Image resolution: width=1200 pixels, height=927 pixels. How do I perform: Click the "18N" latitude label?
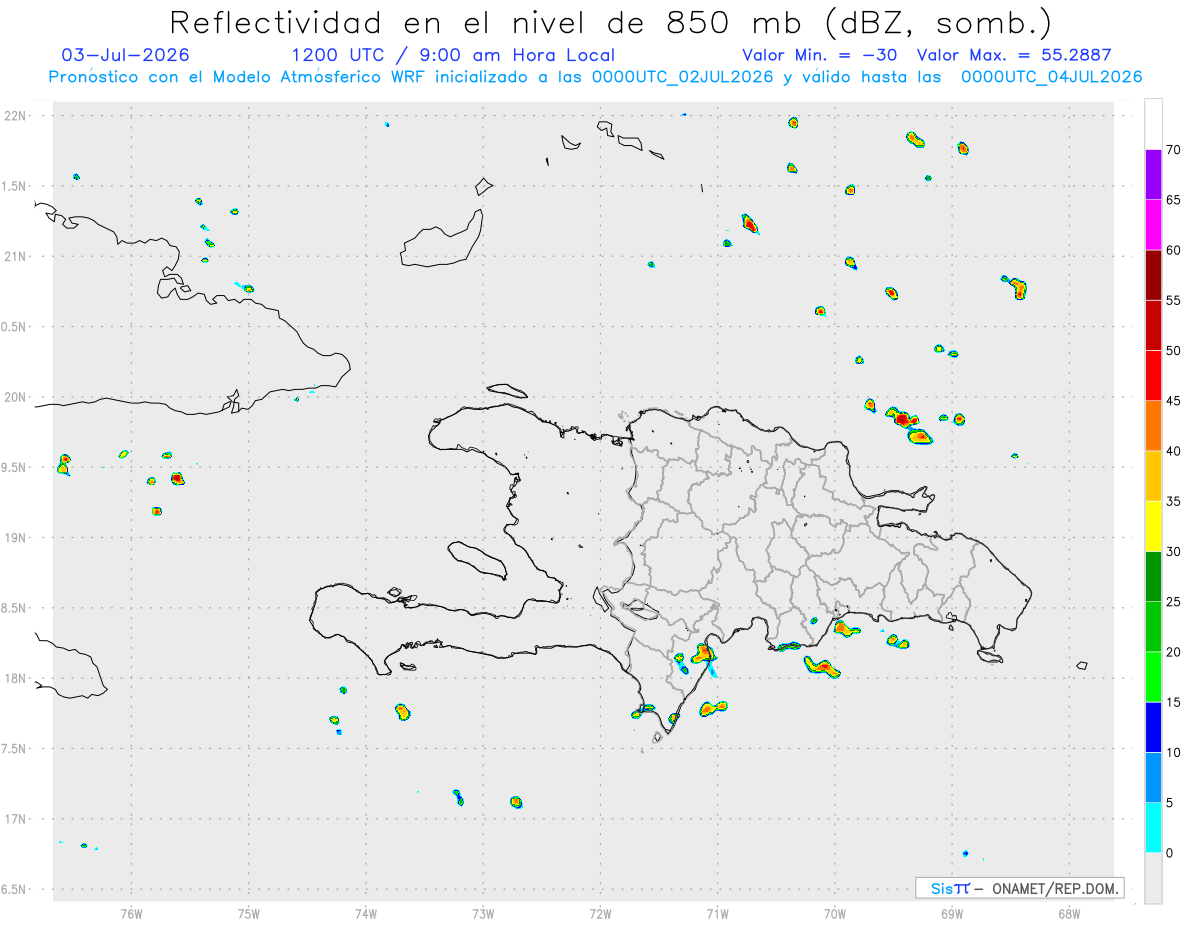(x=15, y=678)
